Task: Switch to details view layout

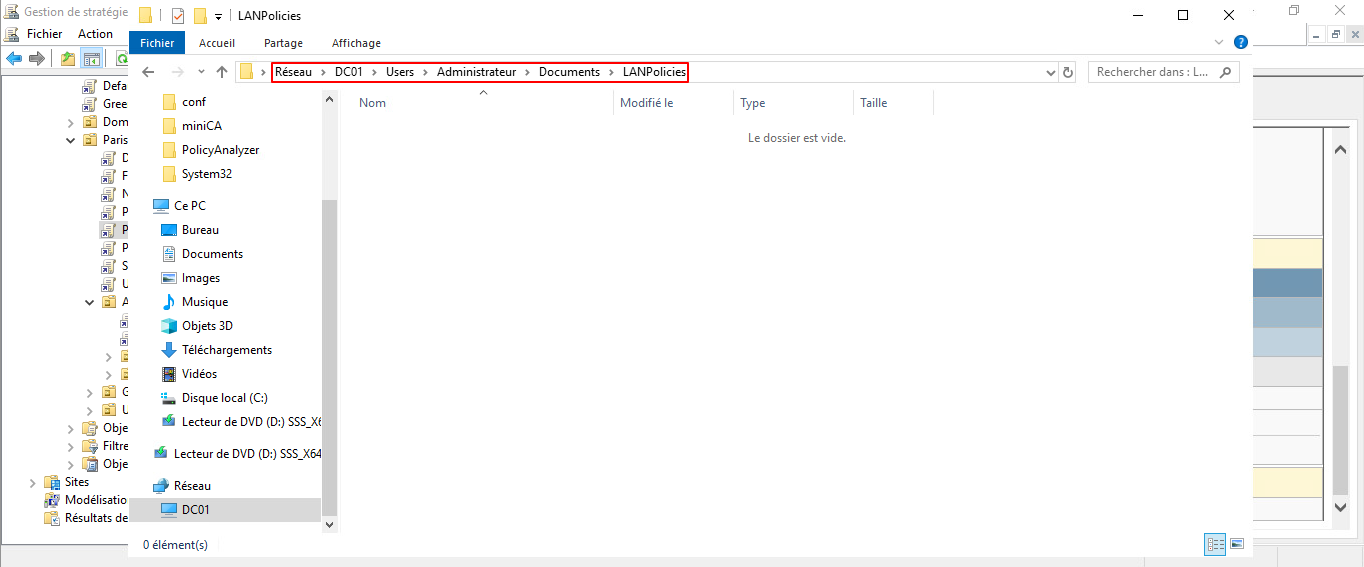Action: pos(1216,545)
